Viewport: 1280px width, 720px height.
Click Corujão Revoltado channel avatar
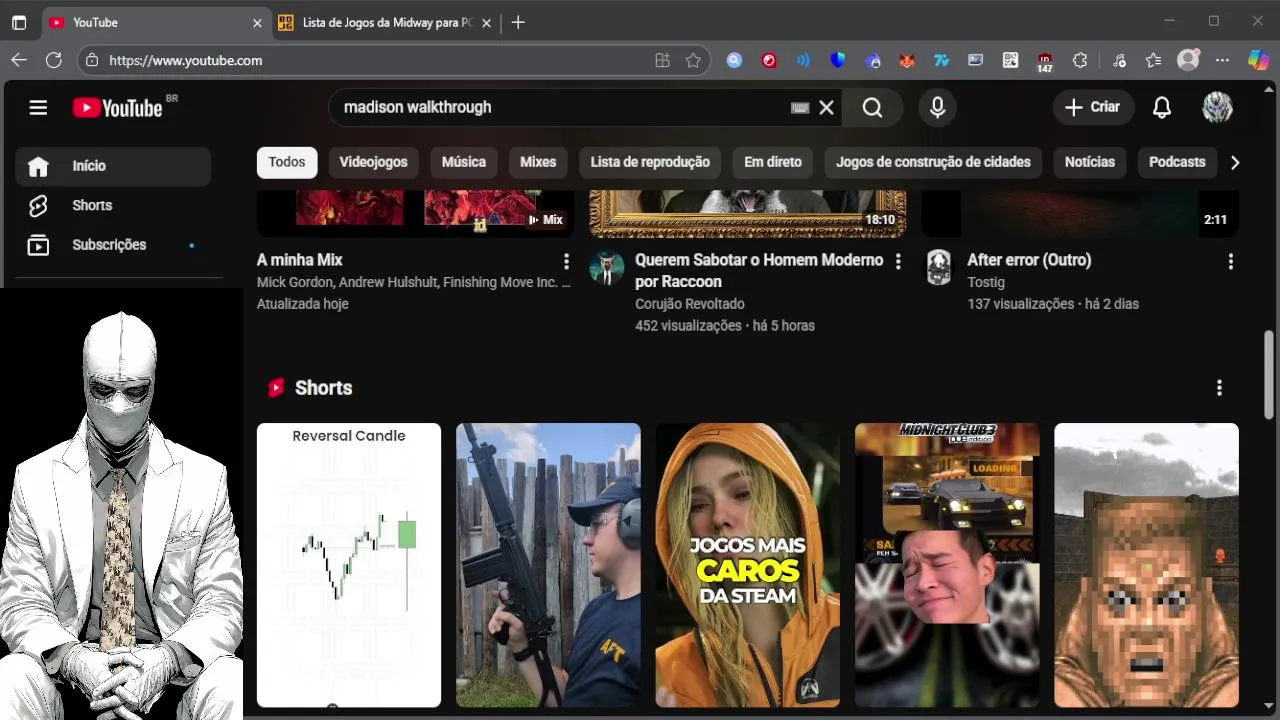pyautogui.click(x=607, y=267)
